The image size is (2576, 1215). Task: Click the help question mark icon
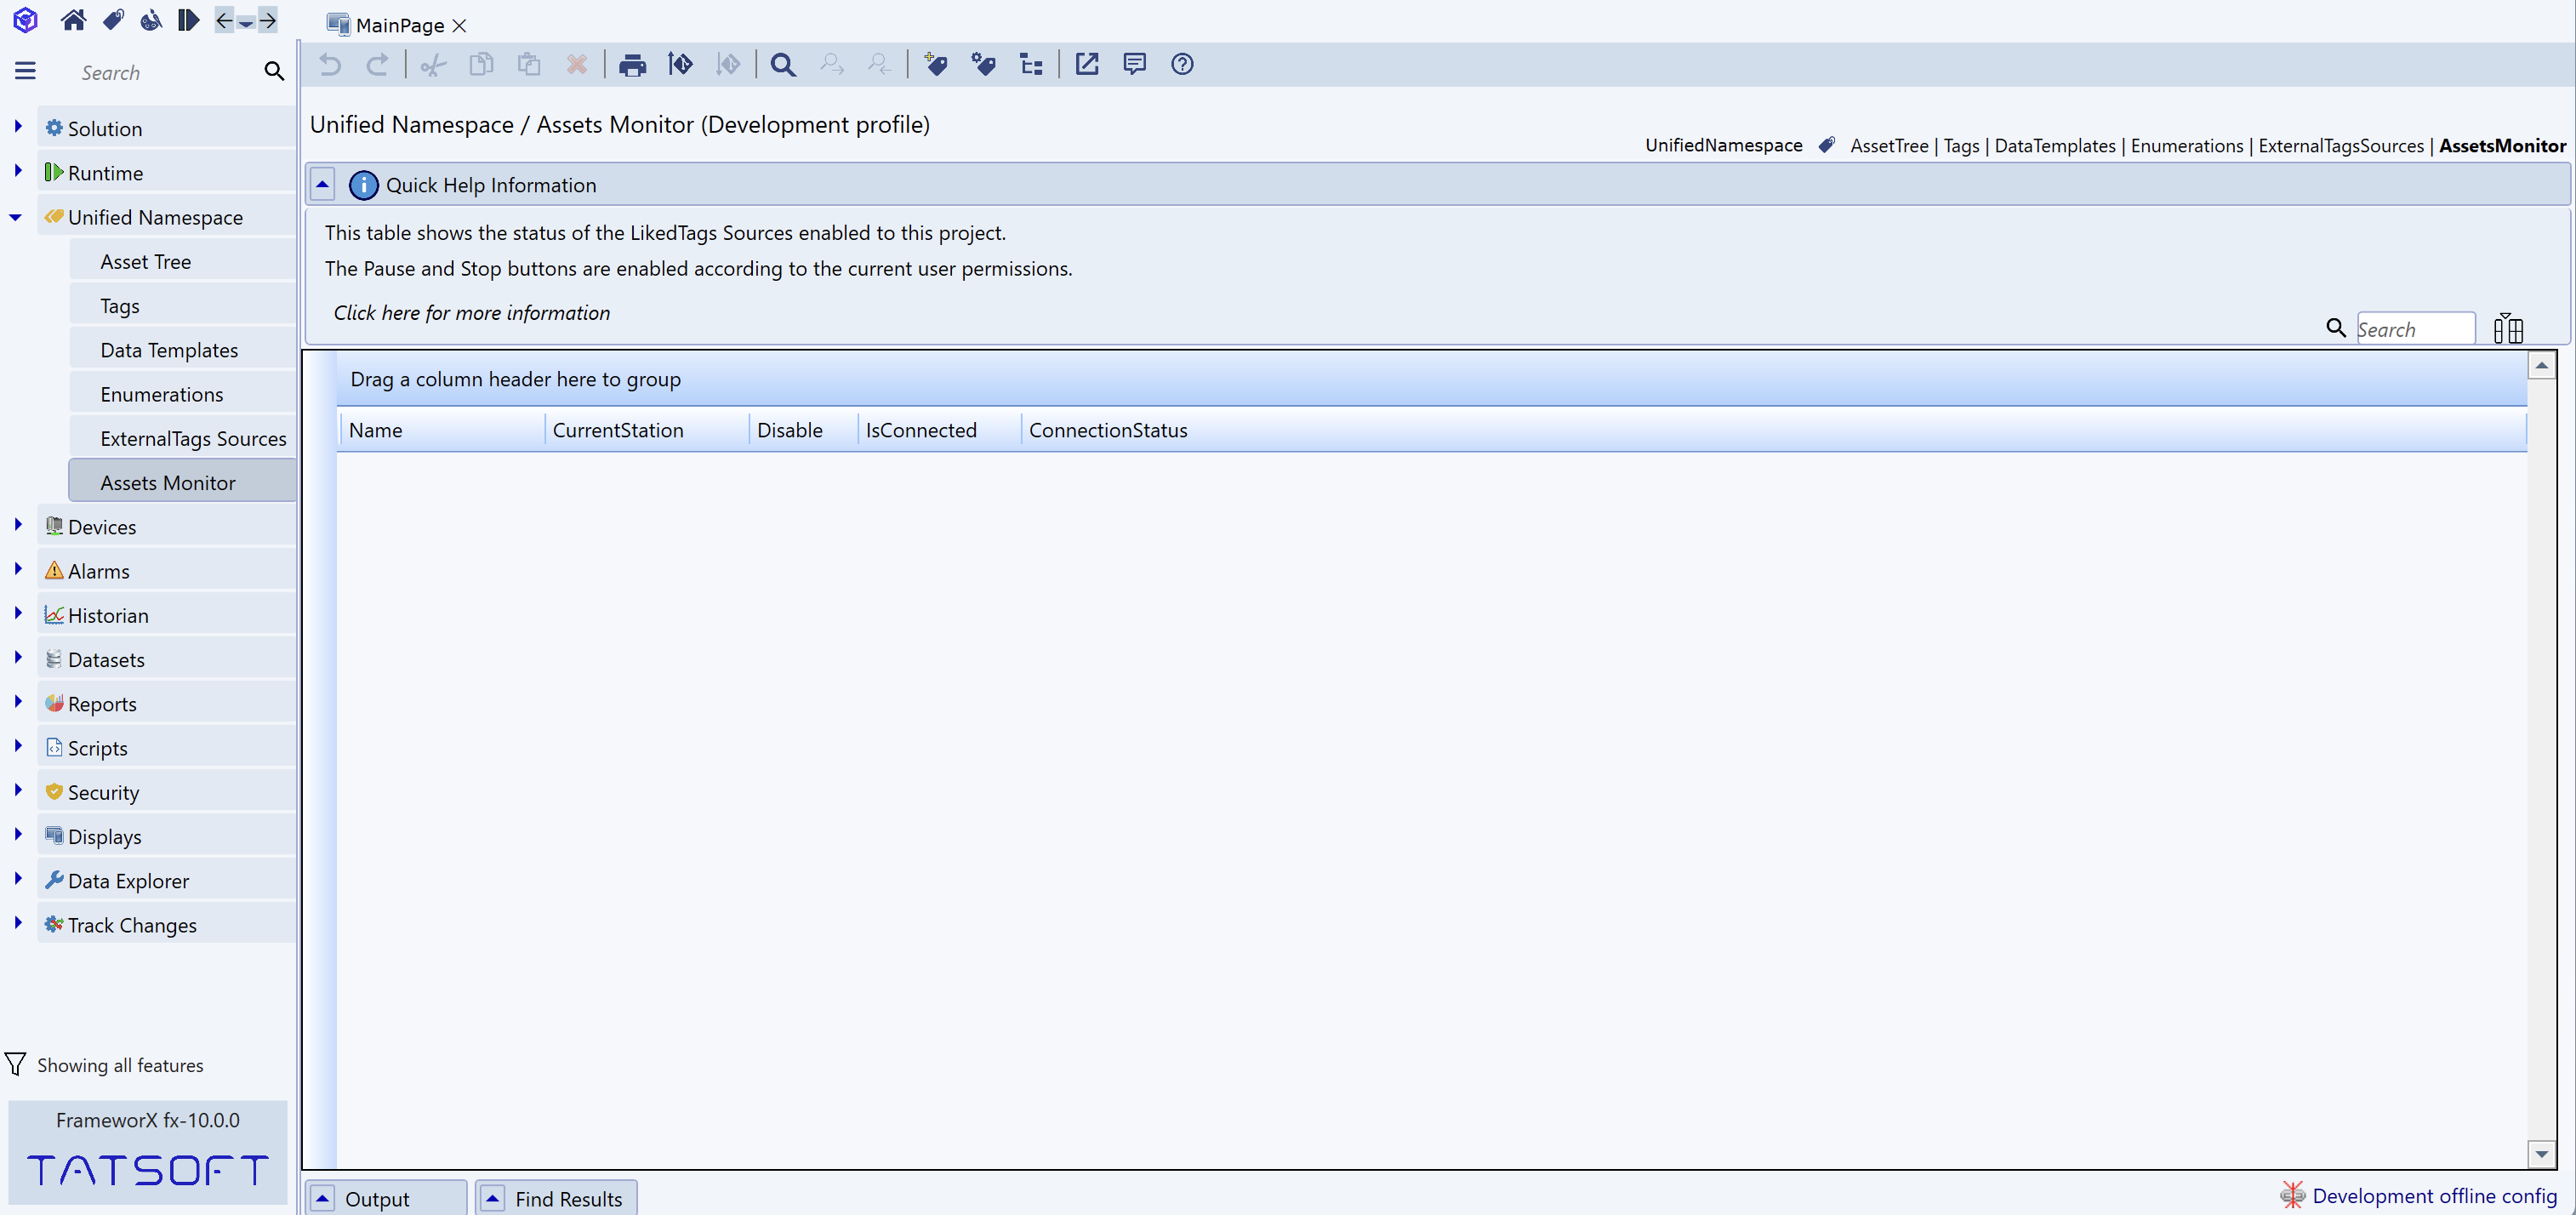(x=1182, y=65)
